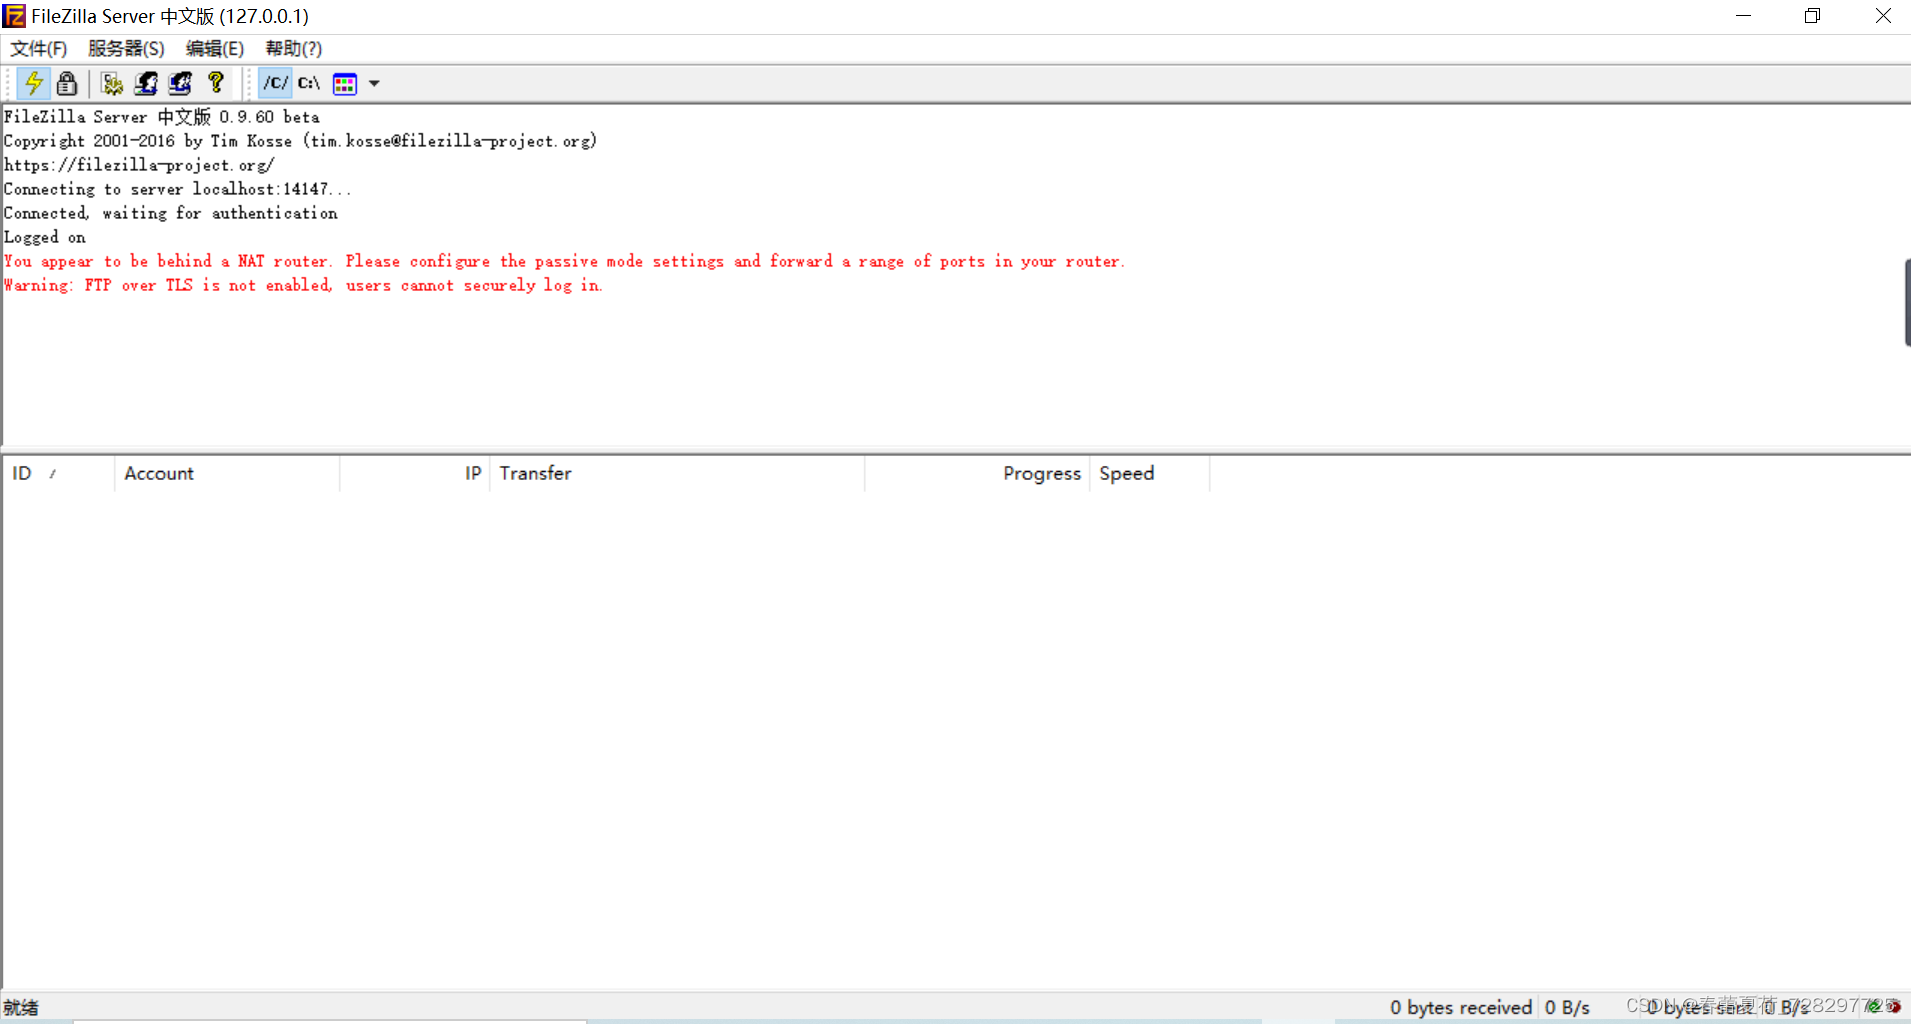Open the 帮助(?) menu

293,49
